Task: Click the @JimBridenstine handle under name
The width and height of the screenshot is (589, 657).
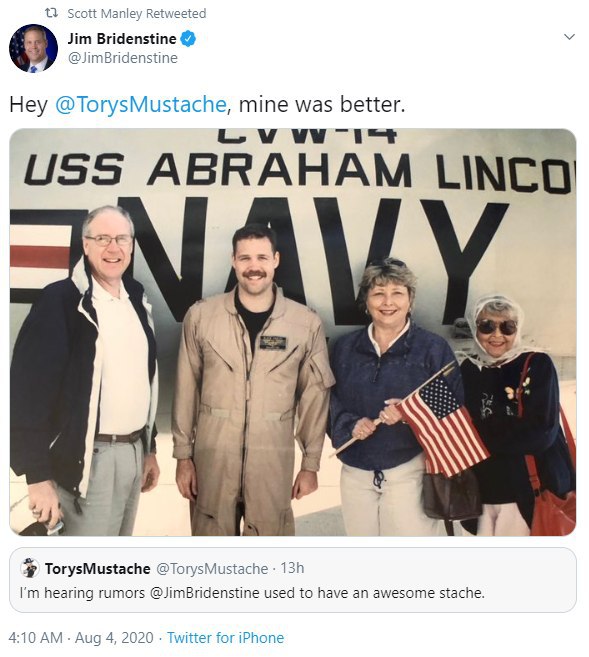Action: click(x=123, y=58)
